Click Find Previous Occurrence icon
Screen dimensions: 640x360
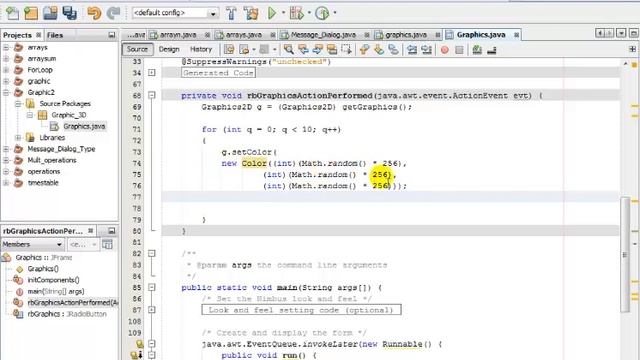coord(303,50)
